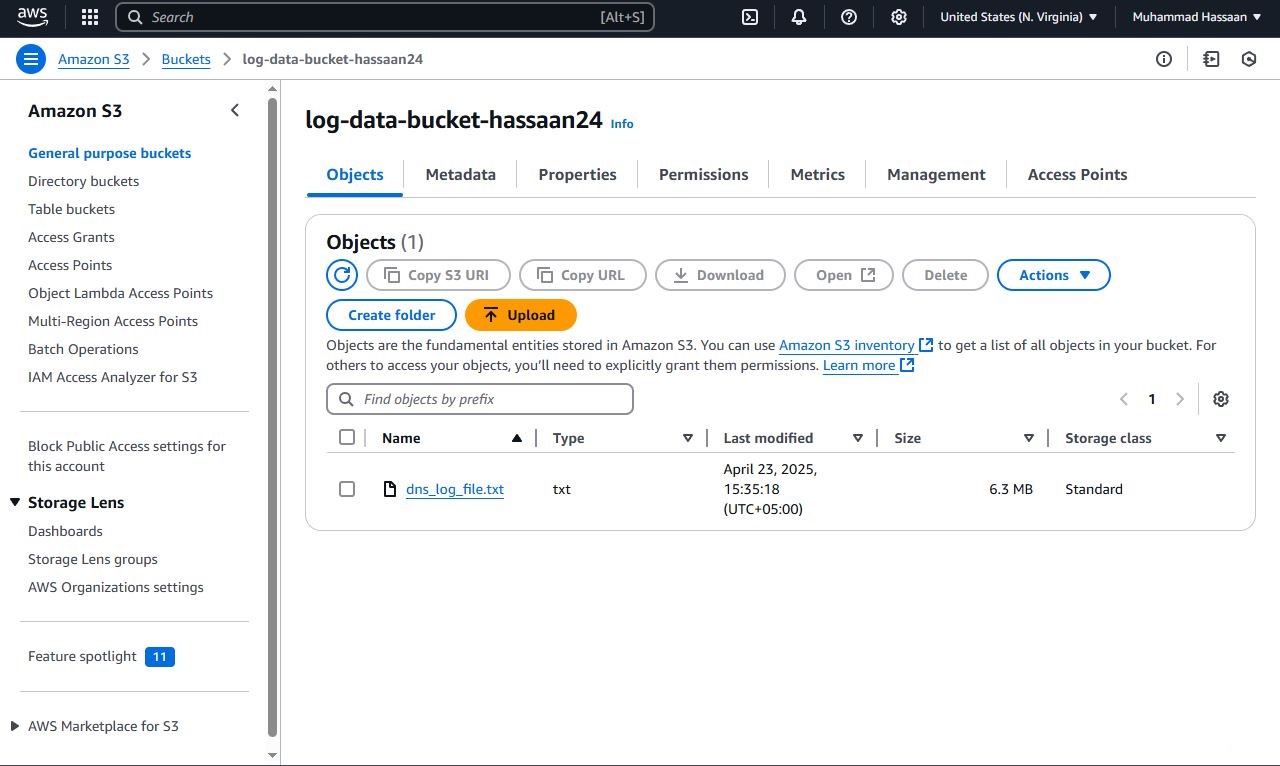Image resolution: width=1280 pixels, height=766 pixels.
Task: Expand AWS Marketplace for S3
Action: coord(15,726)
